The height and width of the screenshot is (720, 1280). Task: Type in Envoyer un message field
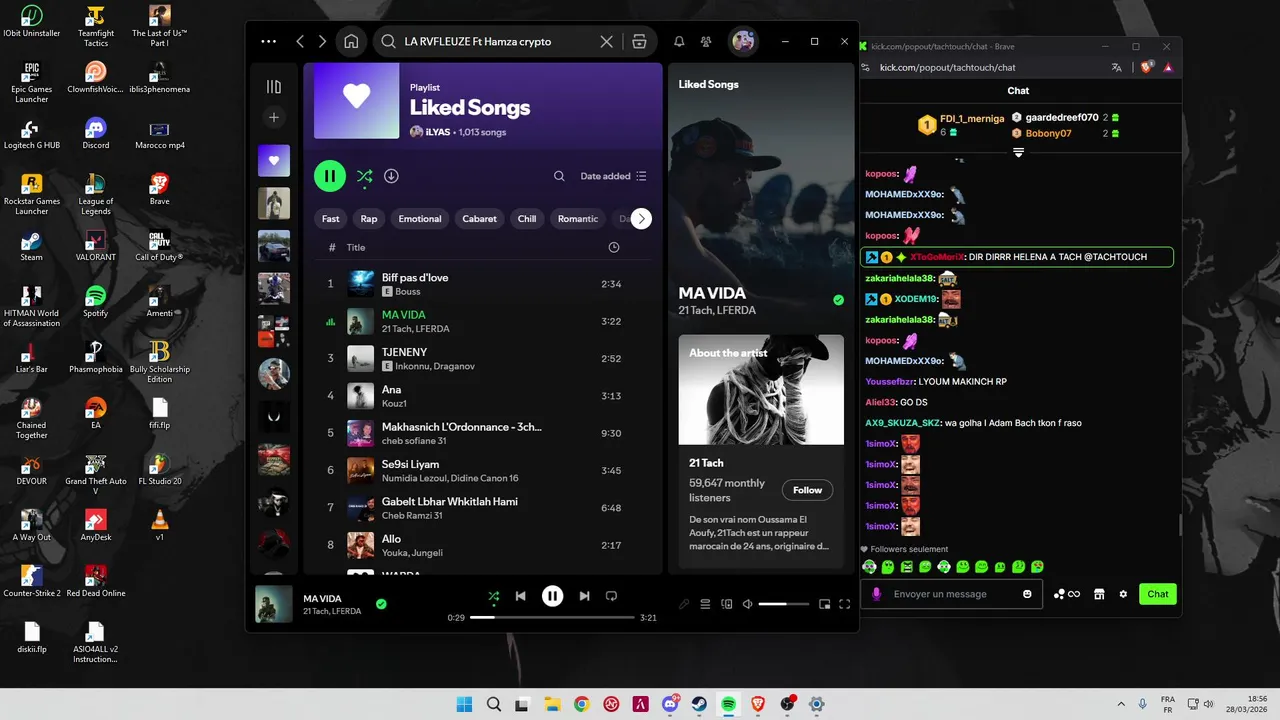pyautogui.click(x=950, y=594)
